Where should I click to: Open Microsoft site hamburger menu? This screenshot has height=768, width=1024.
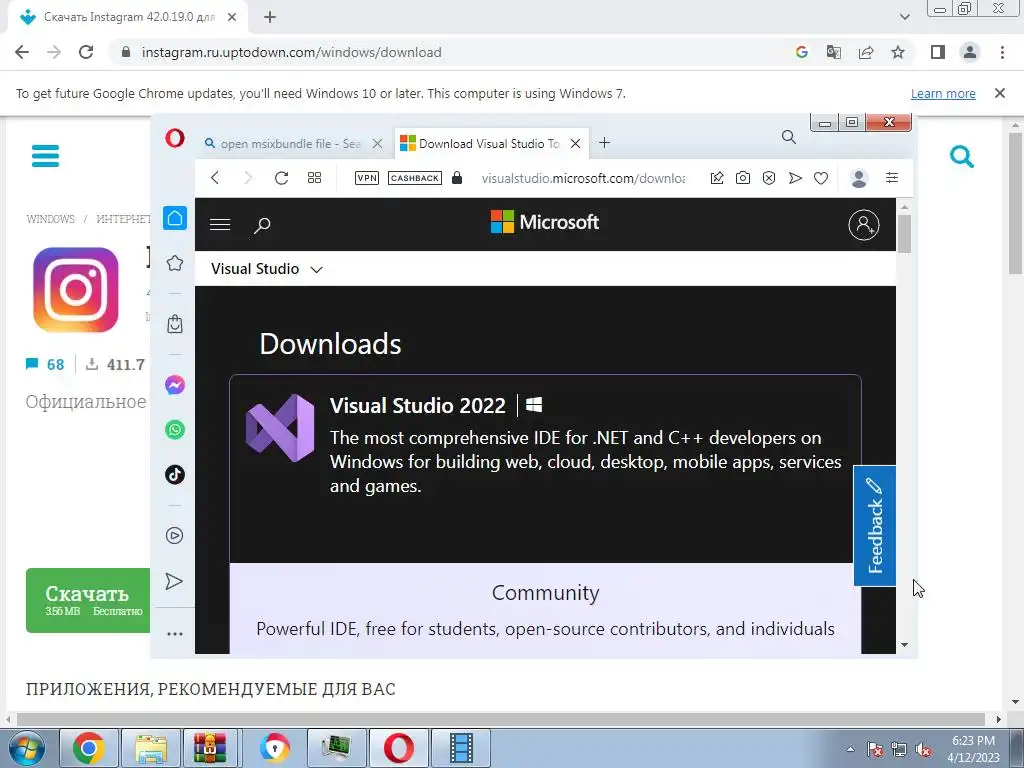(x=220, y=225)
